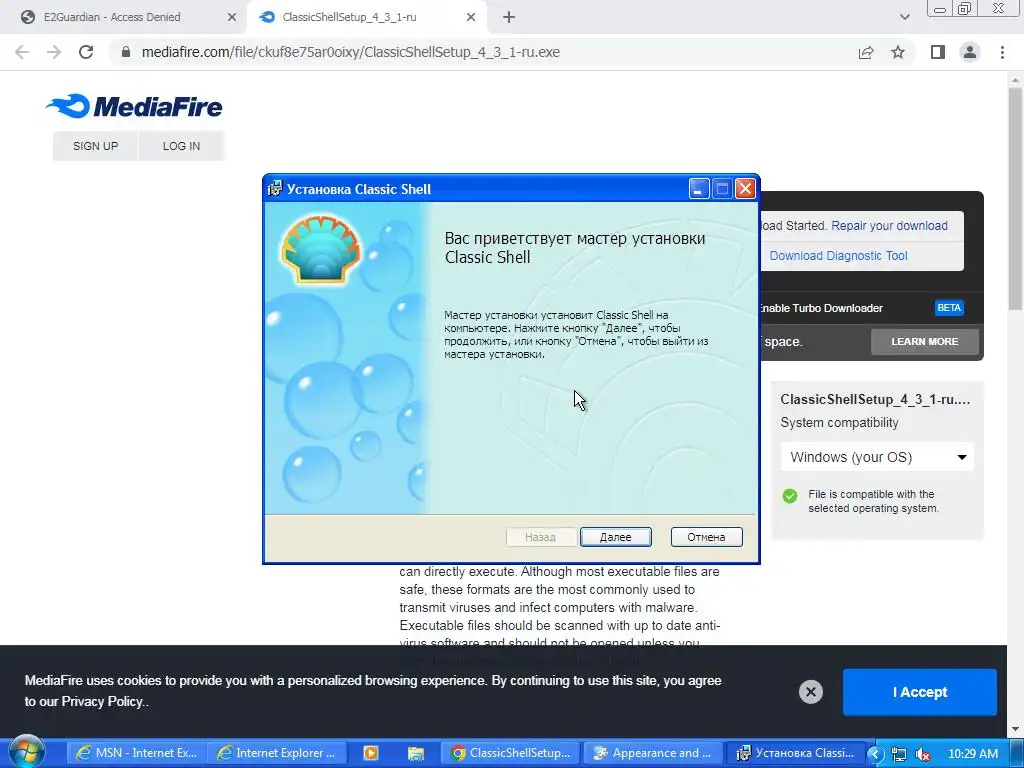This screenshot has width=1024, height=768.
Task: Switch to Chrome ClassicShellSetup taskbar item
Action: coord(511,753)
